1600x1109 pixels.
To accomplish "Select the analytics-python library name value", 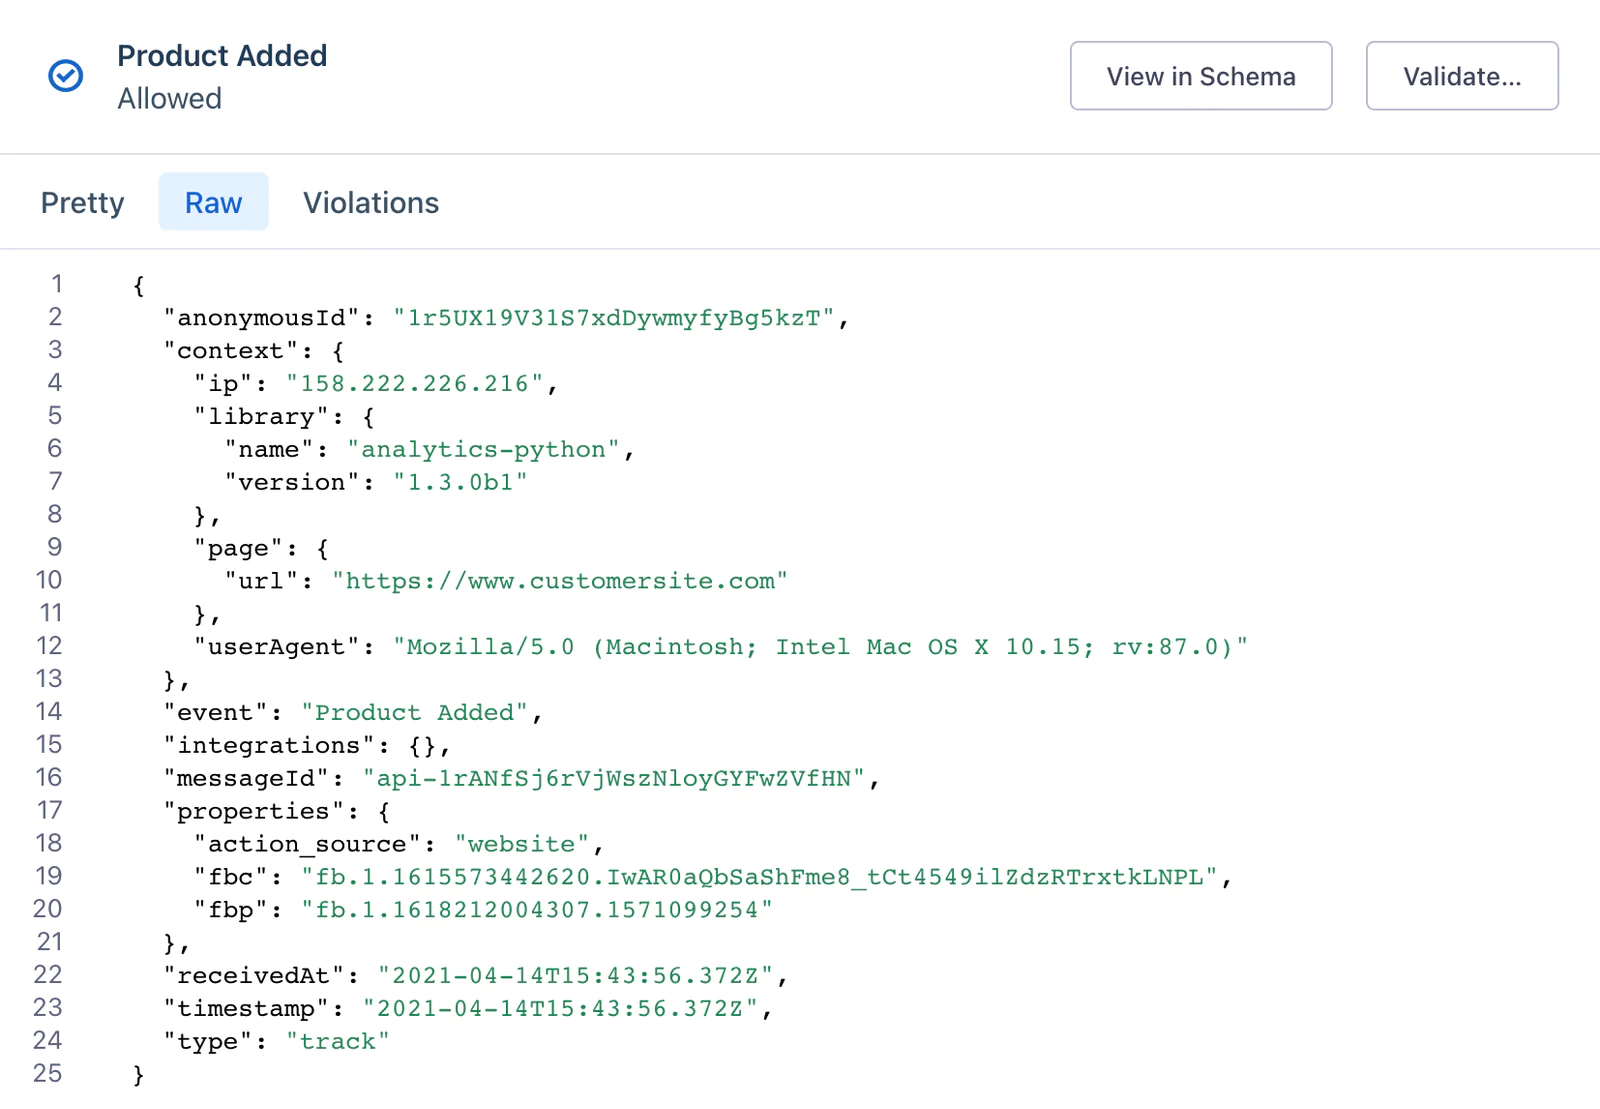I will point(484,449).
